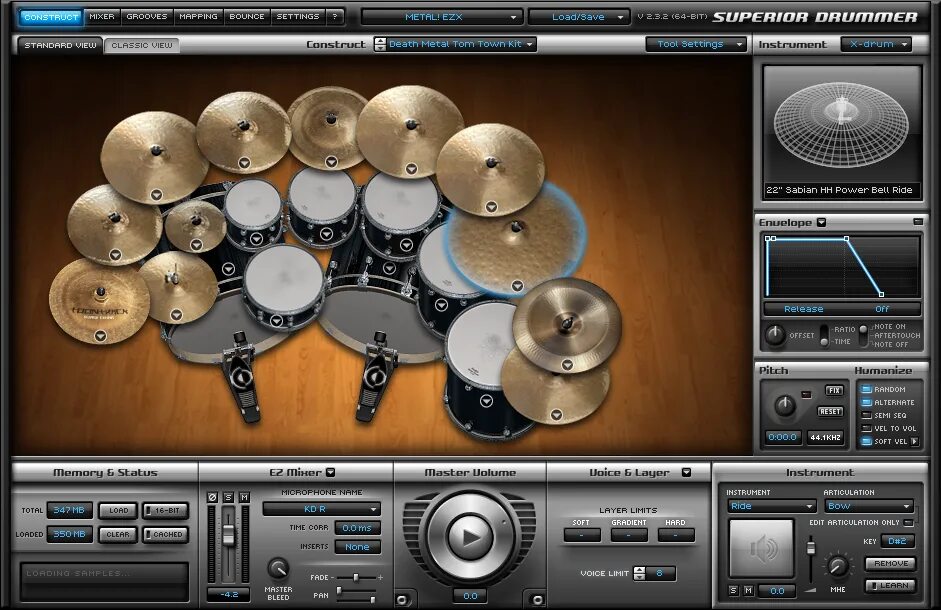Click the Pitch Reset button
The width and height of the screenshot is (941, 610).
830,412
